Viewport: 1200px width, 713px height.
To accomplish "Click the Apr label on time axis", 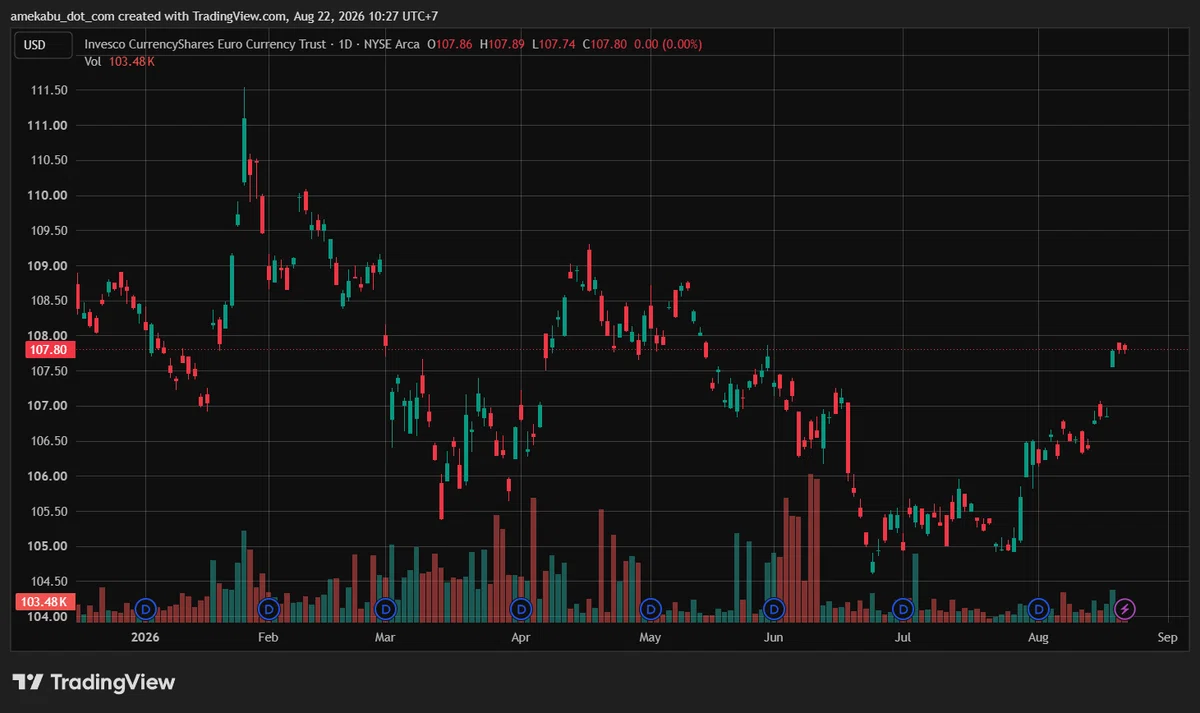I will [520, 637].
